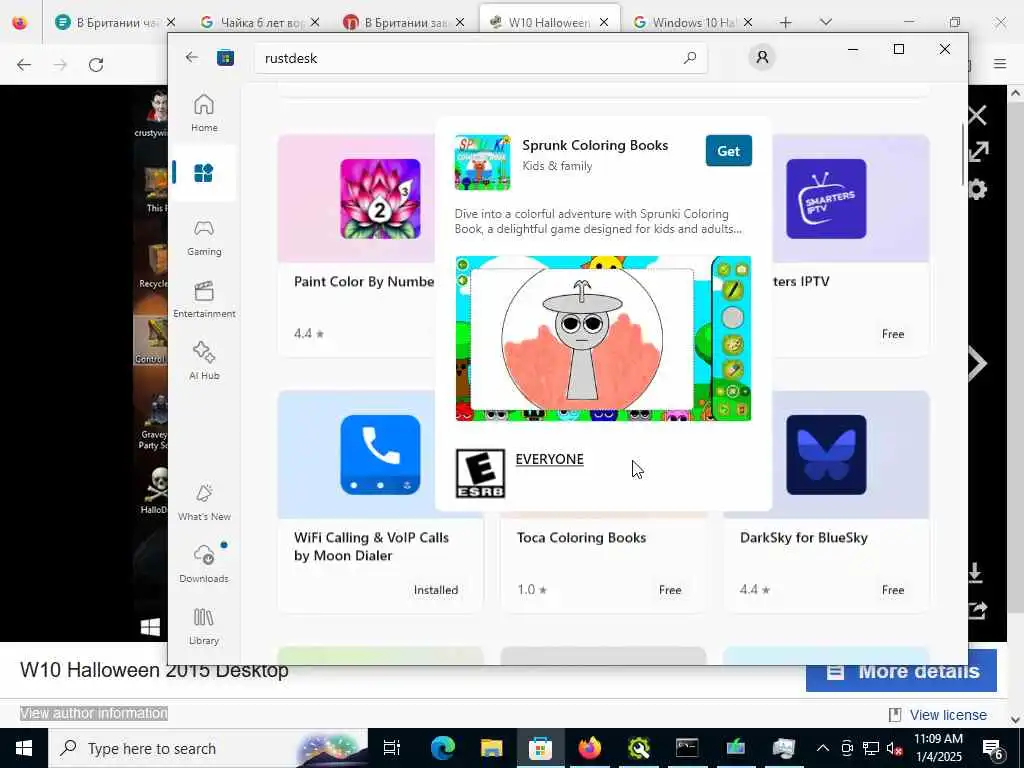Close the image viewer with X
The height and width of the screenshot is (768, 1024).
(x=978, y=116)
